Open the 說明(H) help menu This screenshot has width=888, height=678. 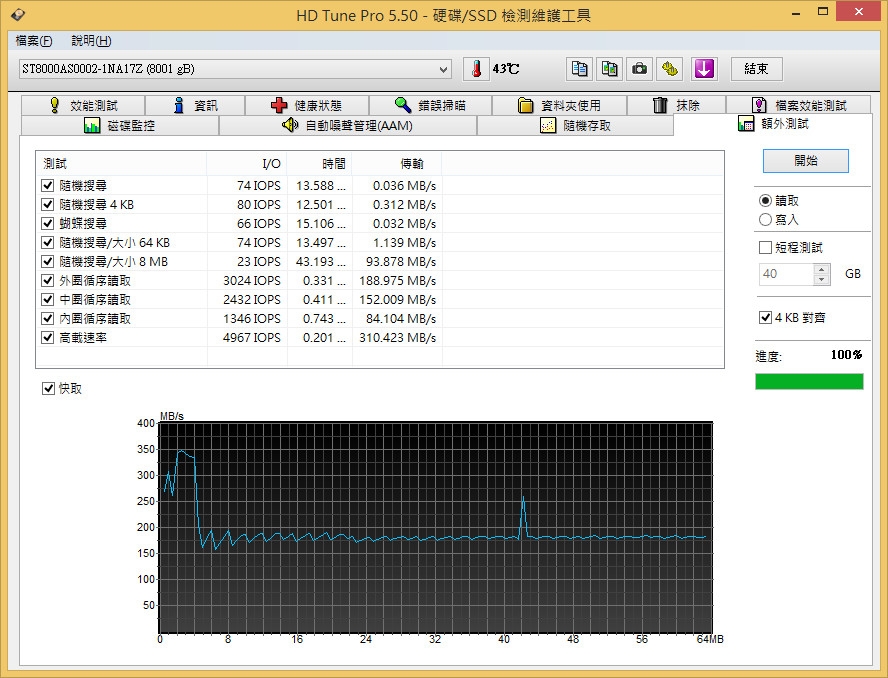pos(91,41)
